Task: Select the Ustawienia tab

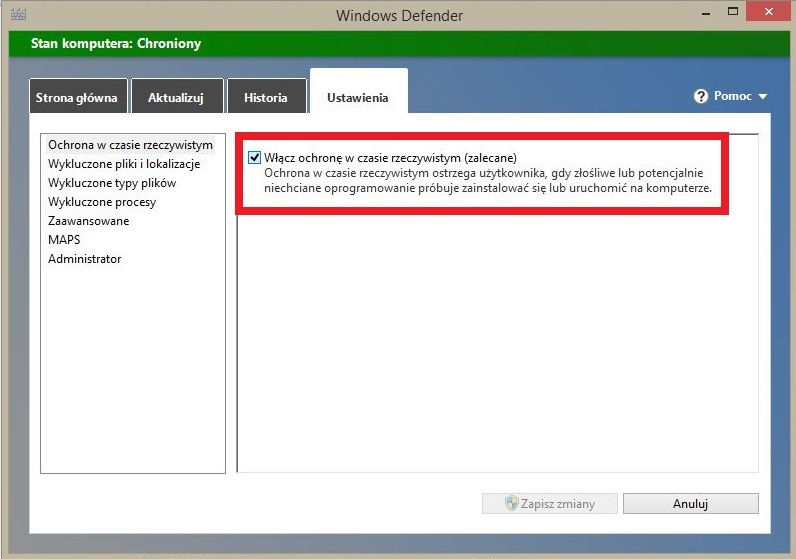Action: point(358,92)
